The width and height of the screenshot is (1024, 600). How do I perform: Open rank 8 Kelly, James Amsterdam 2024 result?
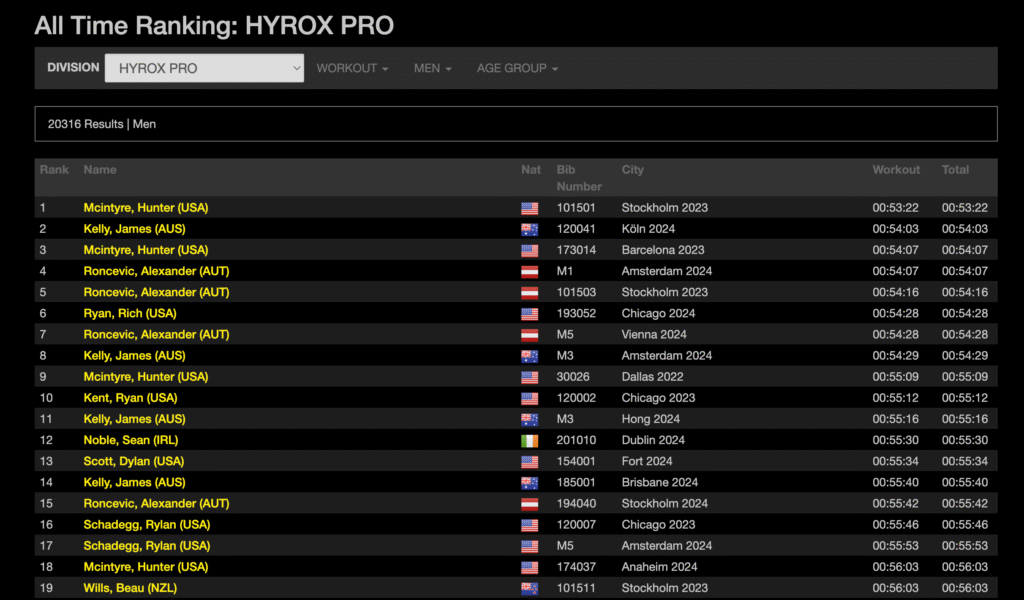coord(135,356)
